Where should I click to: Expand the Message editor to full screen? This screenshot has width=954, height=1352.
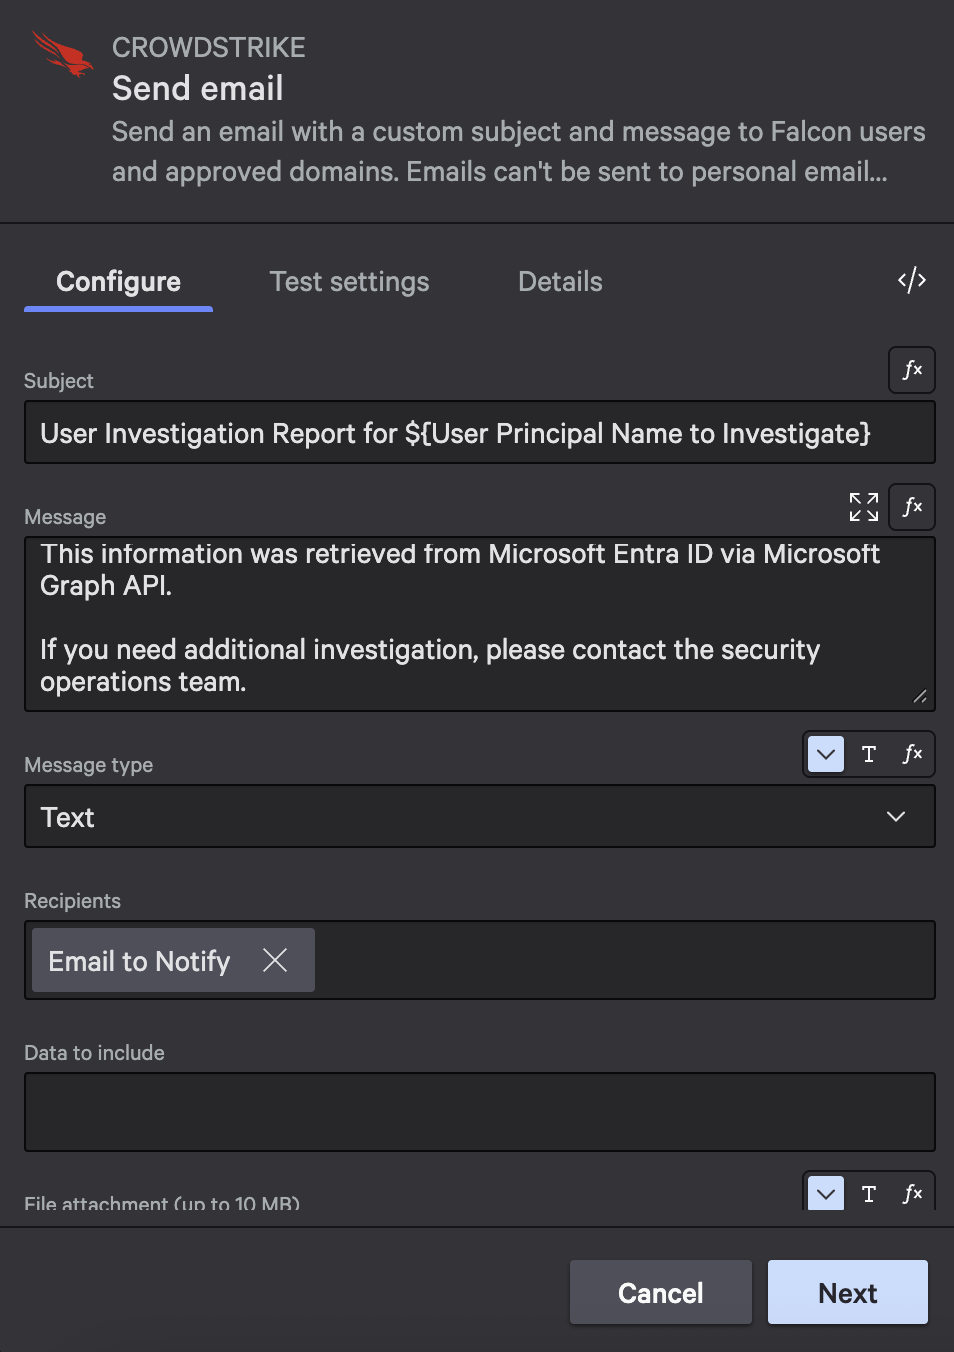click(863, 507)
